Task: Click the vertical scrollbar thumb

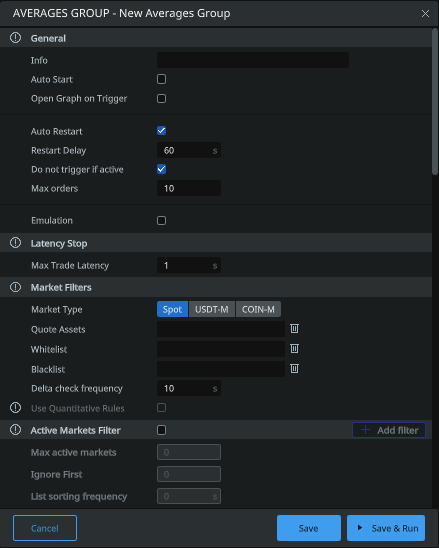Action: click(435, 102)
